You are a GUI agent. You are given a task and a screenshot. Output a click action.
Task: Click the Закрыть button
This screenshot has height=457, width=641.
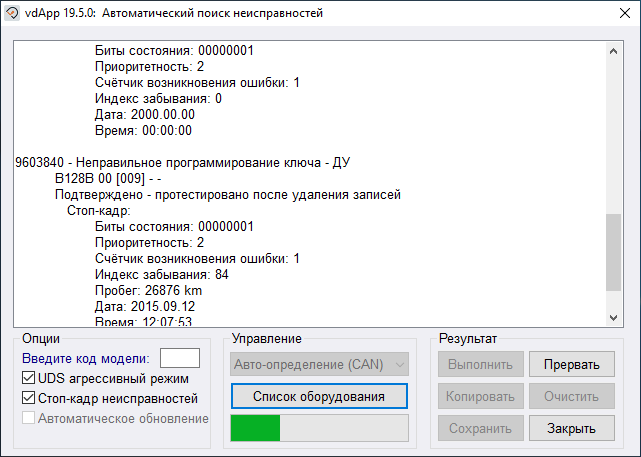coord(572,428)
